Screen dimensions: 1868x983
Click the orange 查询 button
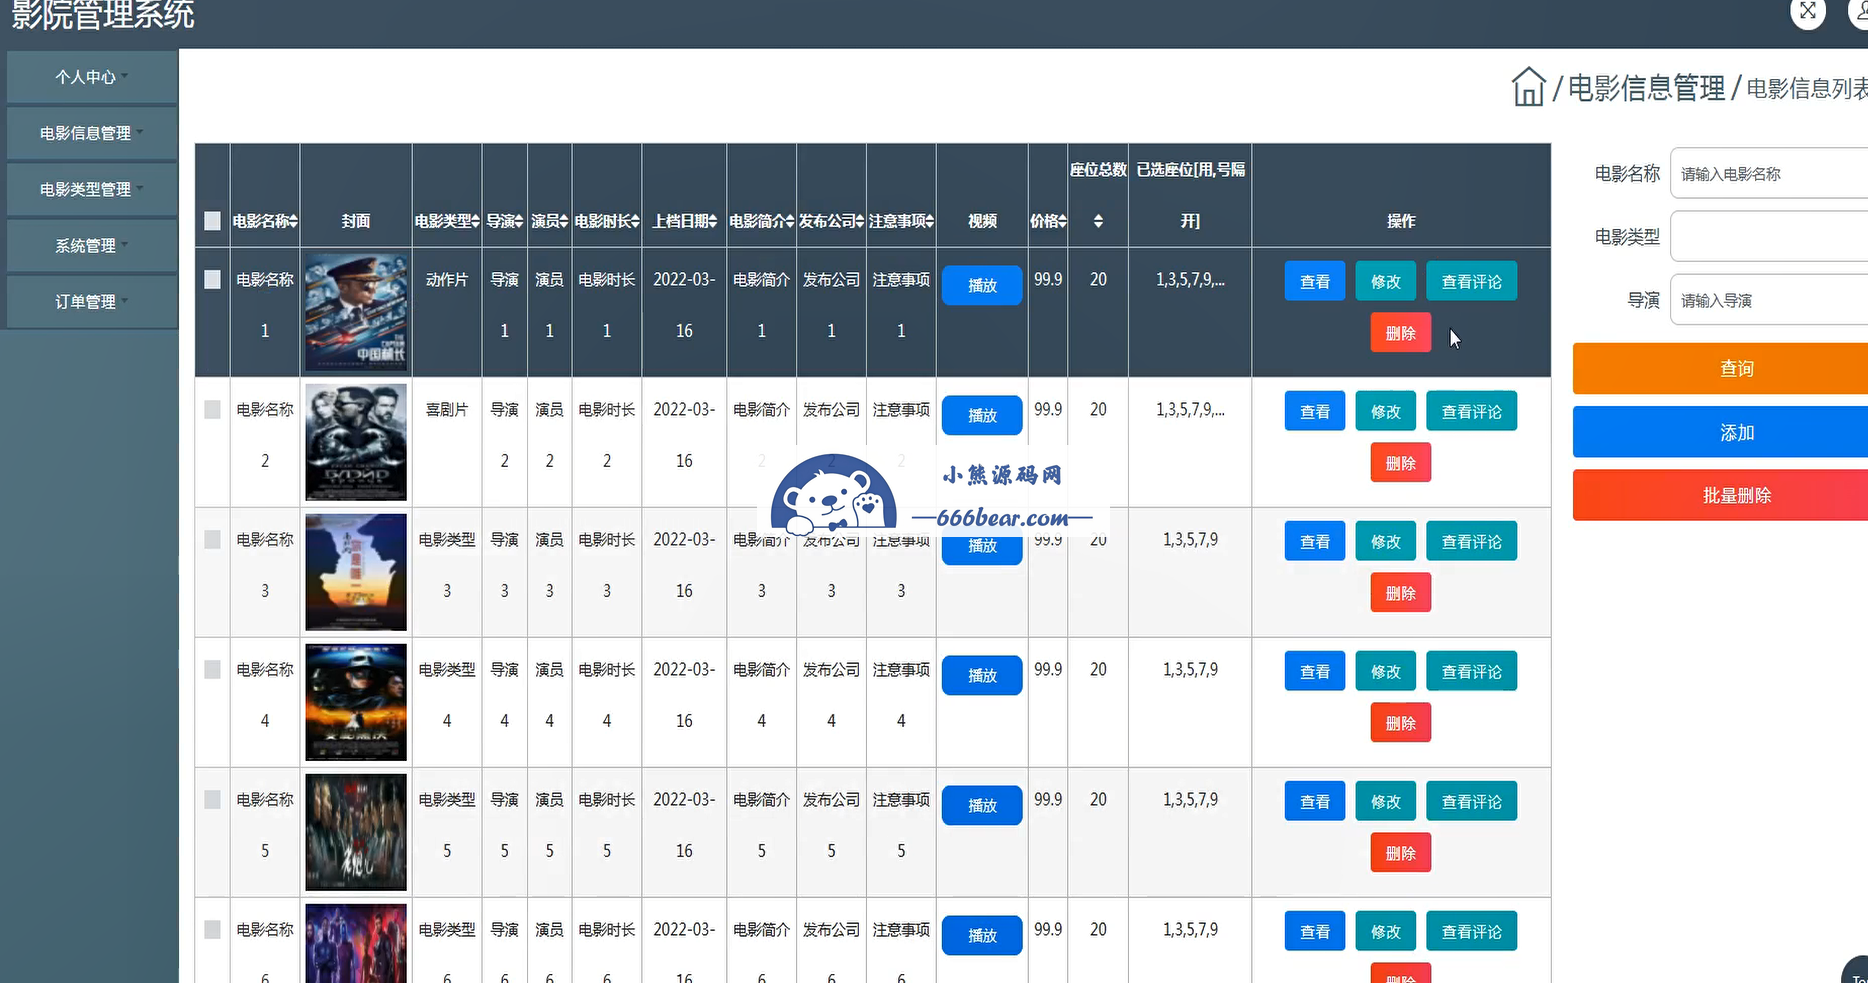(x=1720, y=369)
